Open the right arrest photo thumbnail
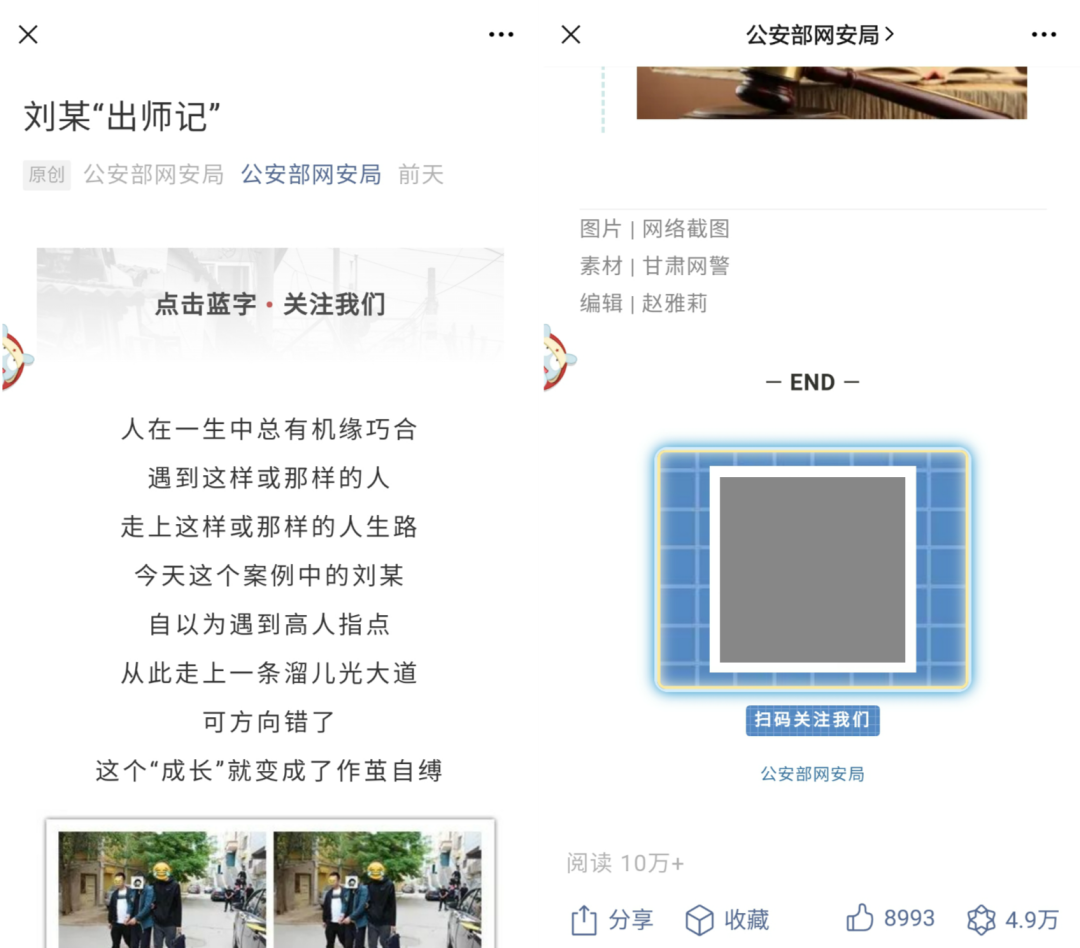 [377, 889]
